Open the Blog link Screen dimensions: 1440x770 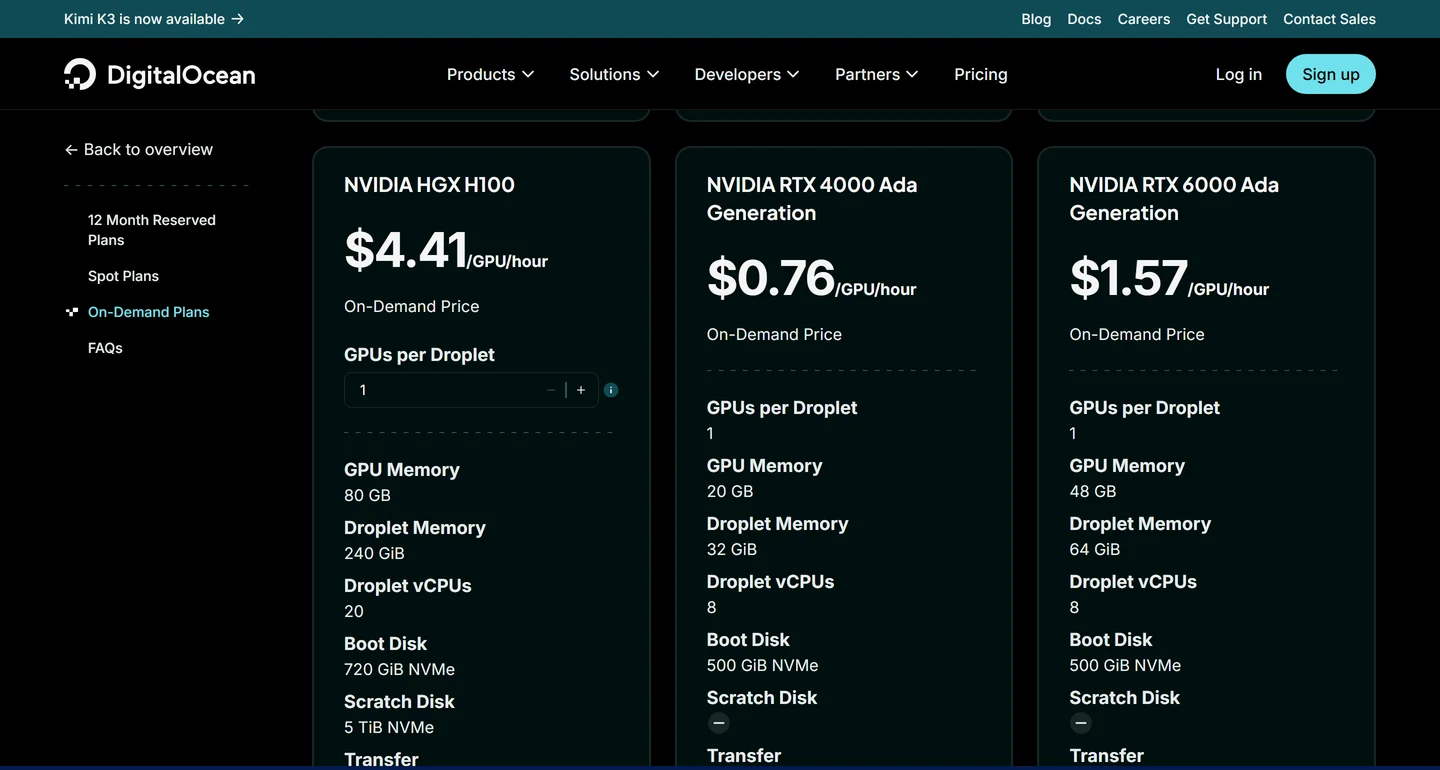(1036, 19)
